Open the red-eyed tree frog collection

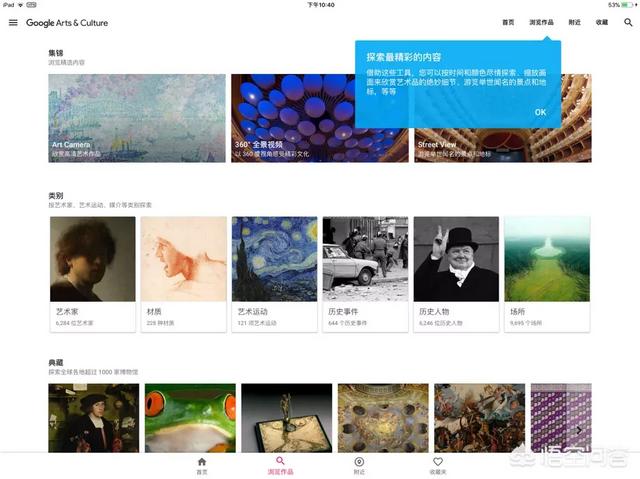190,418
